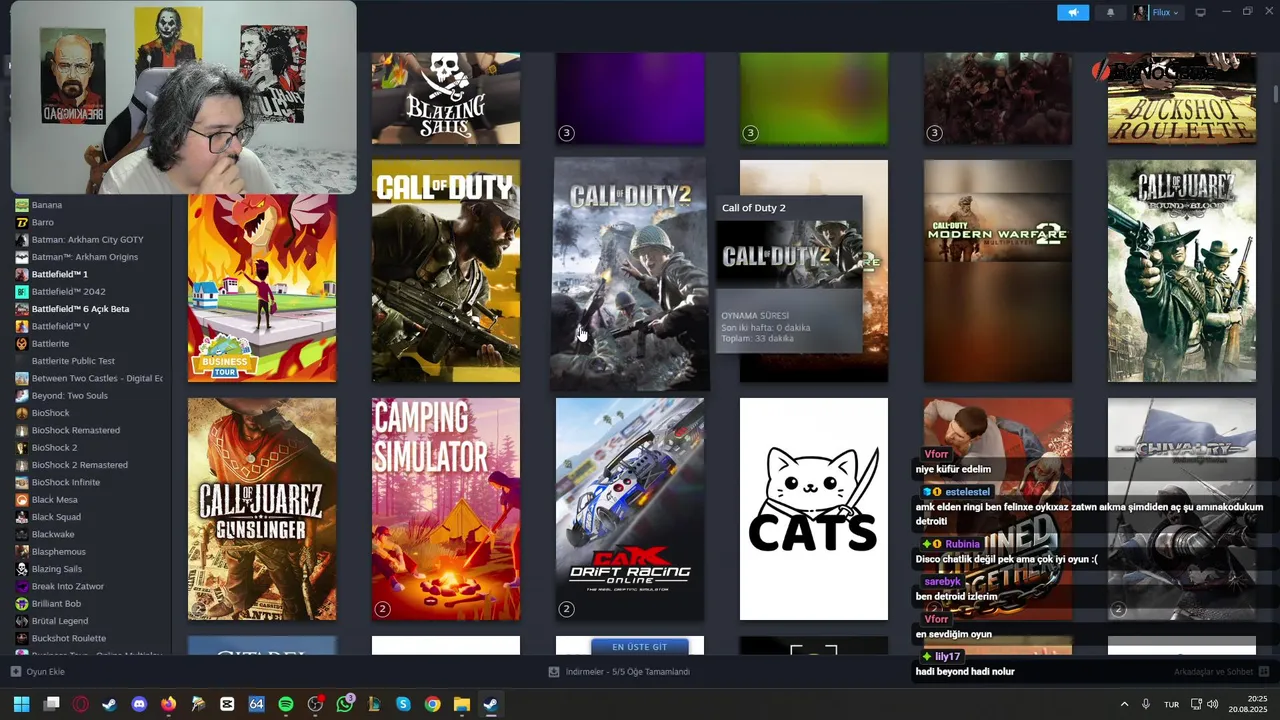Open Call of Juarez Bound in Blood cover
This screenshot has width=1280, height=720.
[x=1182, y=271]
